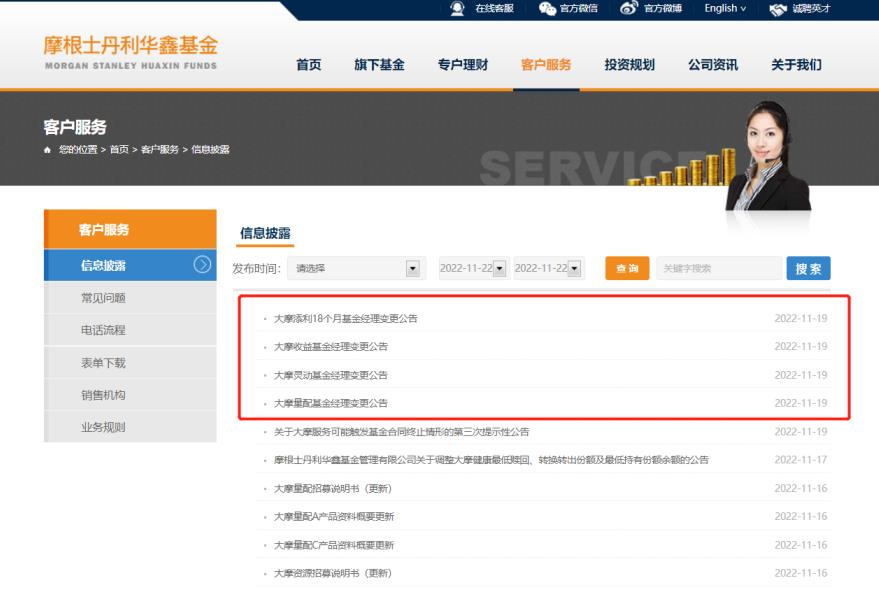Open the official Weibo icon
This screenshot has height=590, width=879.
pyautogui.click(x=630, y=9)
